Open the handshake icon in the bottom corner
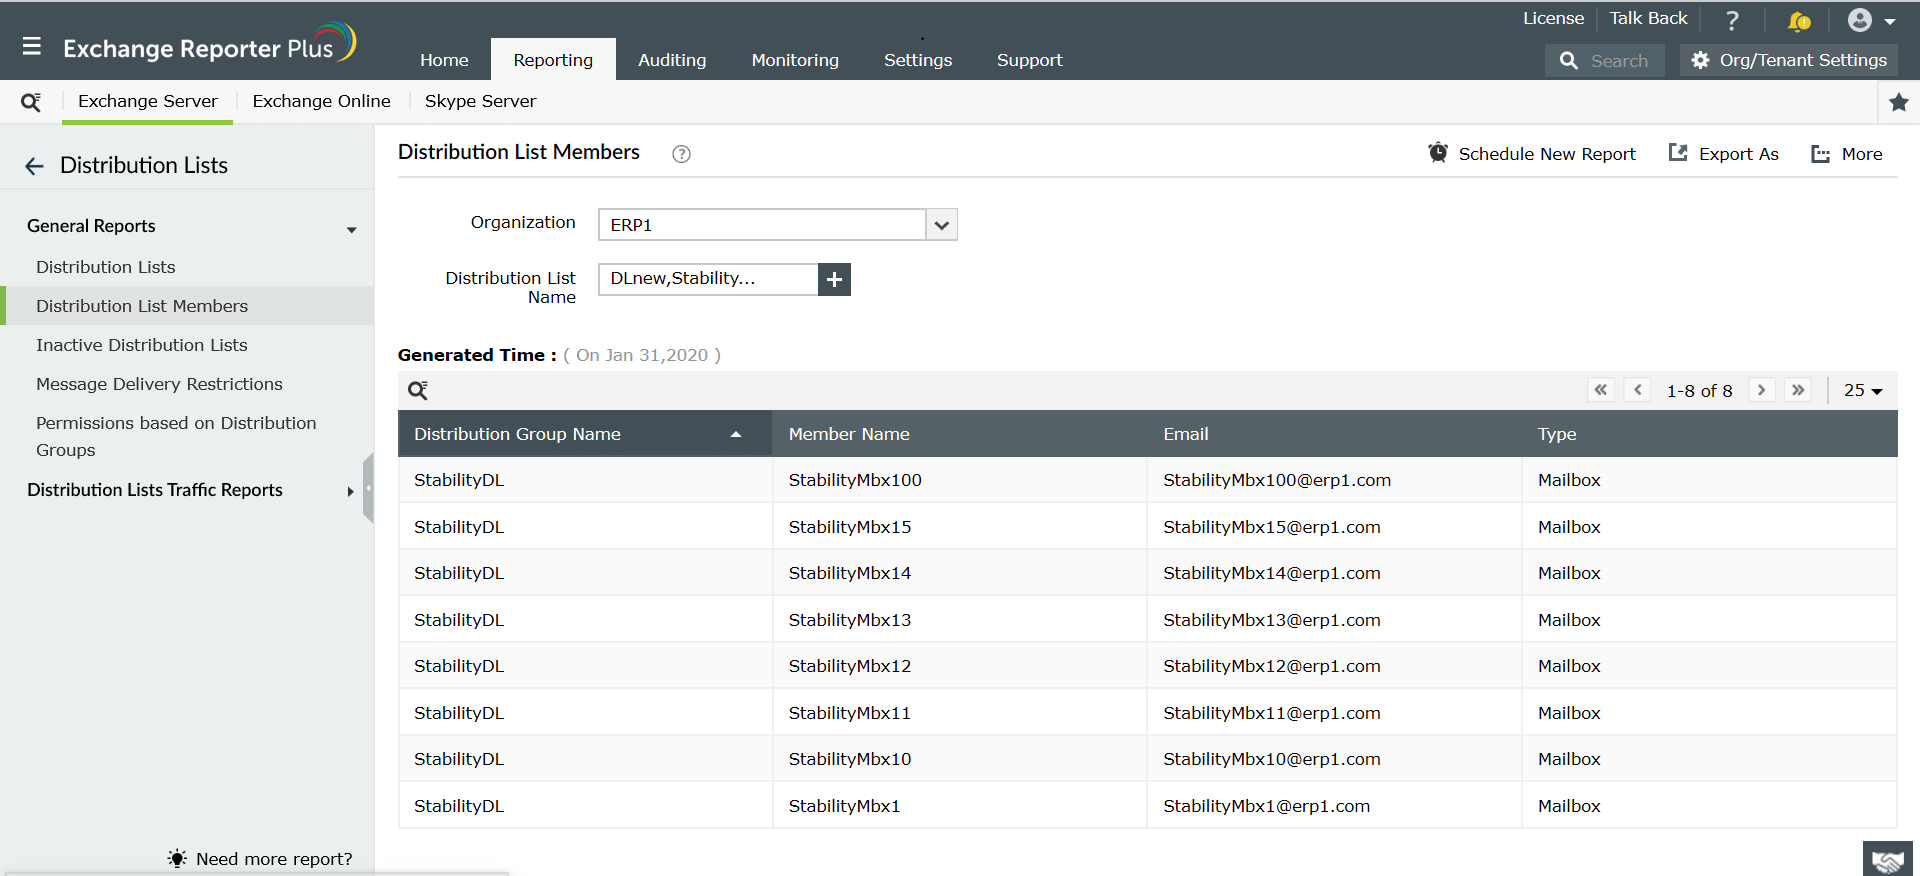The width and height of the screenshot is (1920, 876). coord(1888,859)
